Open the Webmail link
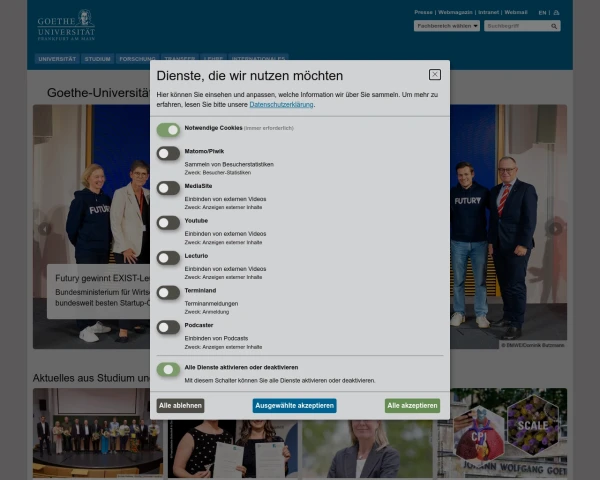 tap(516, 12)
